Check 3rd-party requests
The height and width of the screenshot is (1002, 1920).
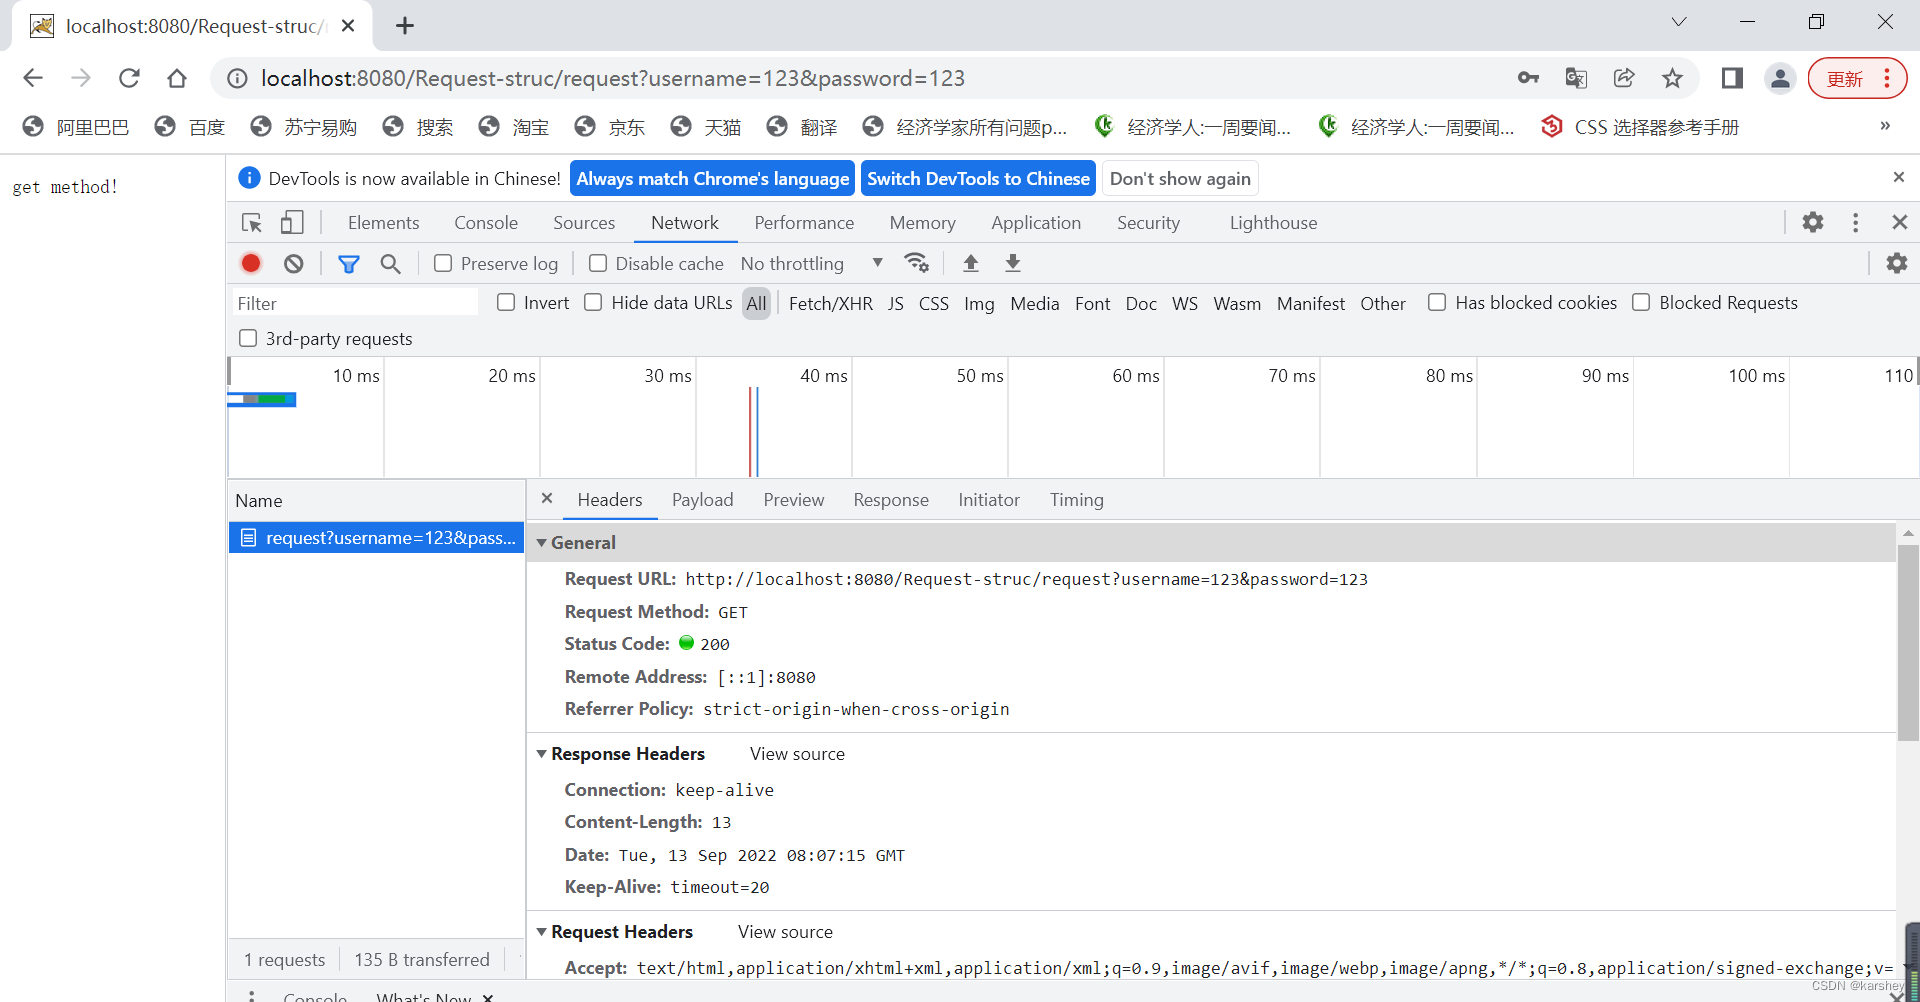click(x=248, y=338)
